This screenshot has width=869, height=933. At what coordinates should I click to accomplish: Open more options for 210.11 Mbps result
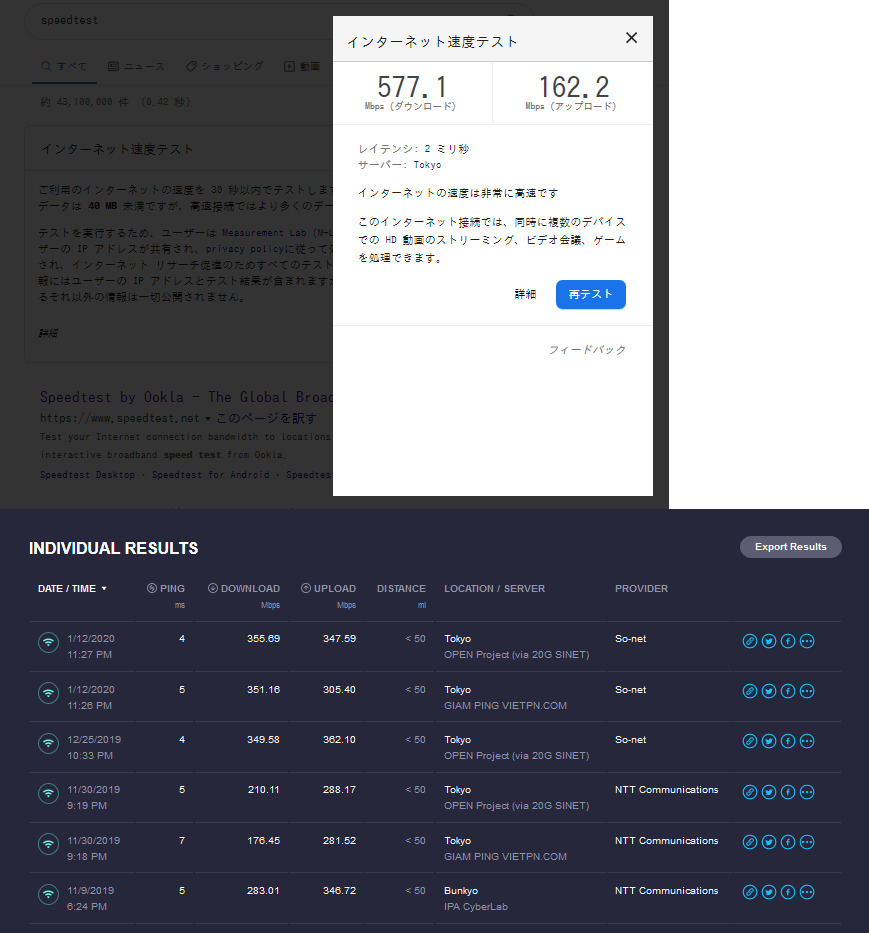pos(807,792)
